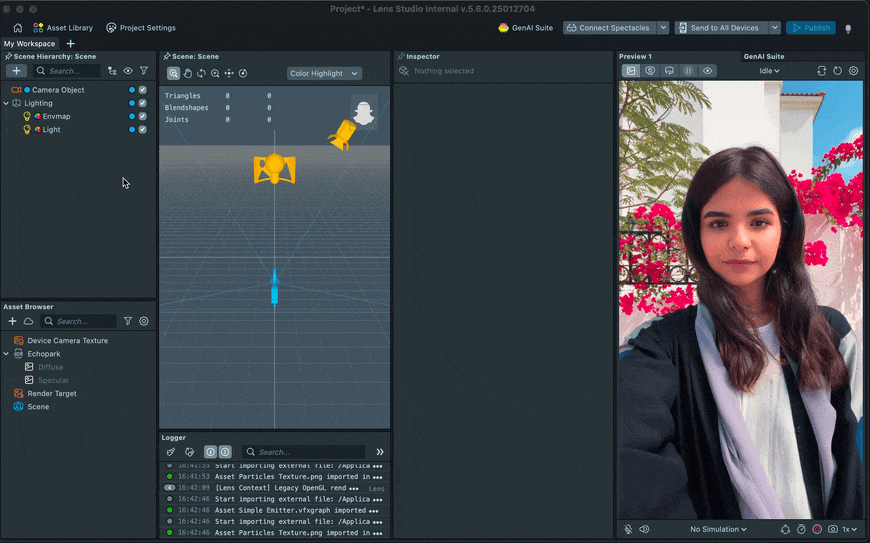
Task: Disable the Envmap object checkbox
Action: click(142, 116)
